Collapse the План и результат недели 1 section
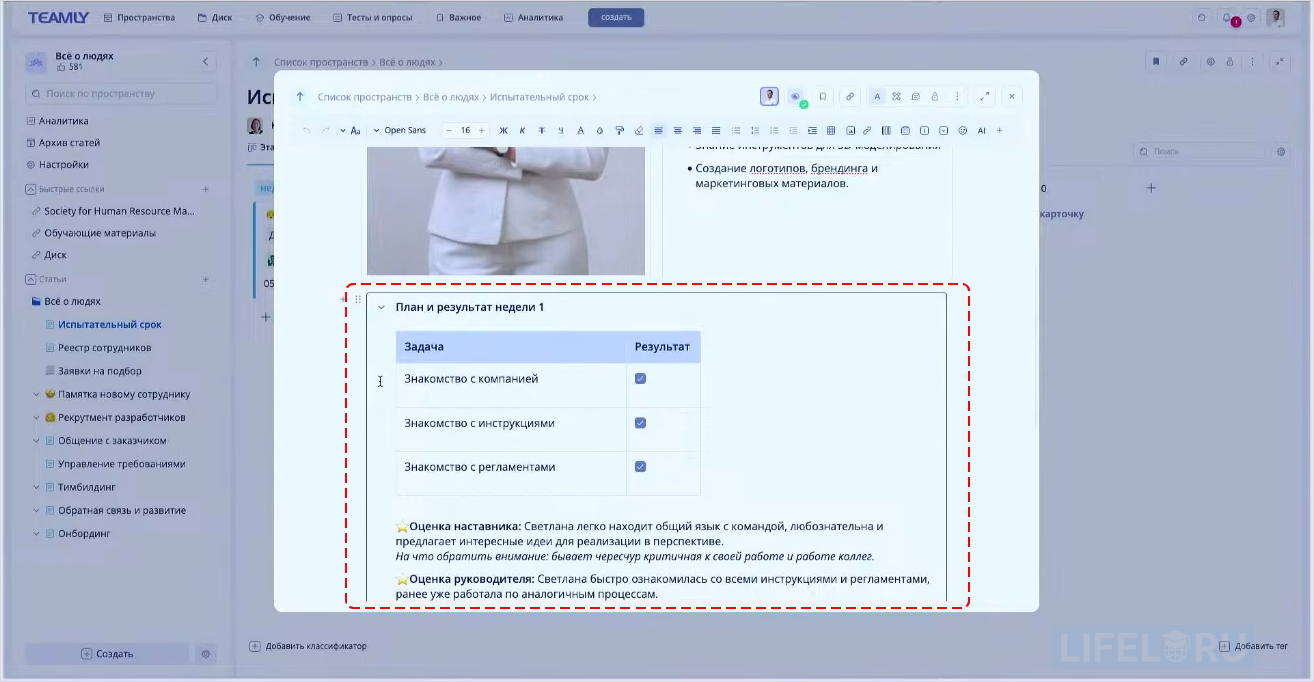1314x682 pixels. coord(381,308)
